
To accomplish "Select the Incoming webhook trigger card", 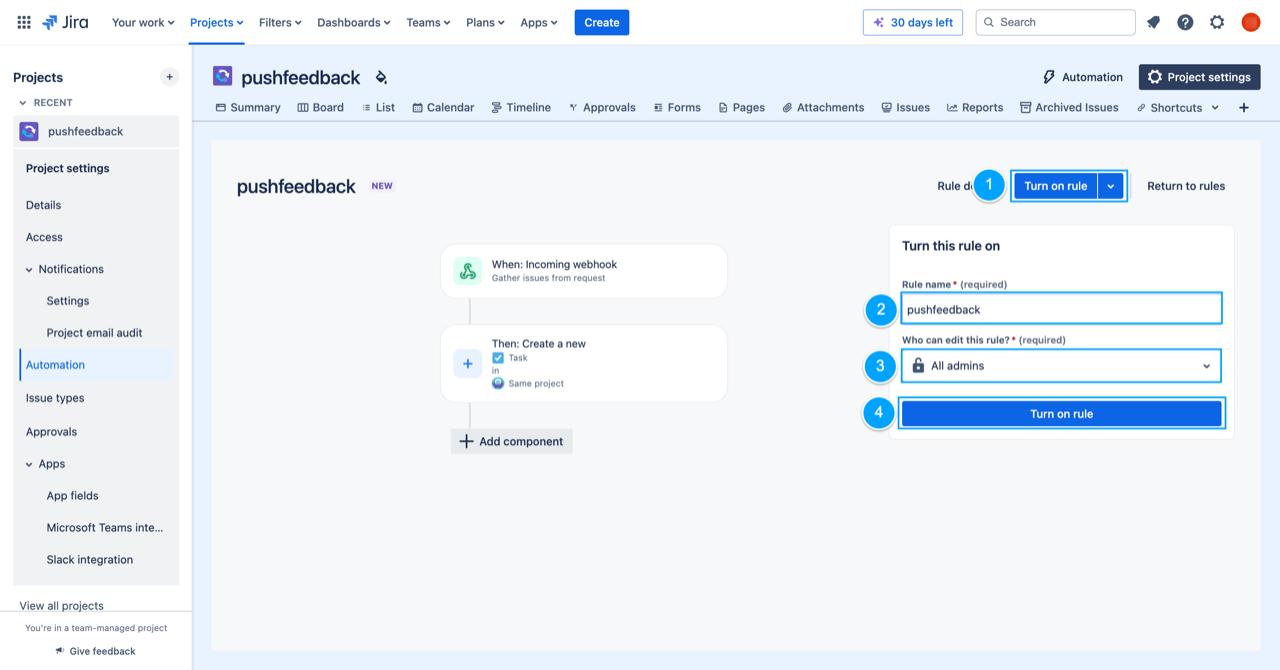I will pyautogui.click(x=584, y=271).
